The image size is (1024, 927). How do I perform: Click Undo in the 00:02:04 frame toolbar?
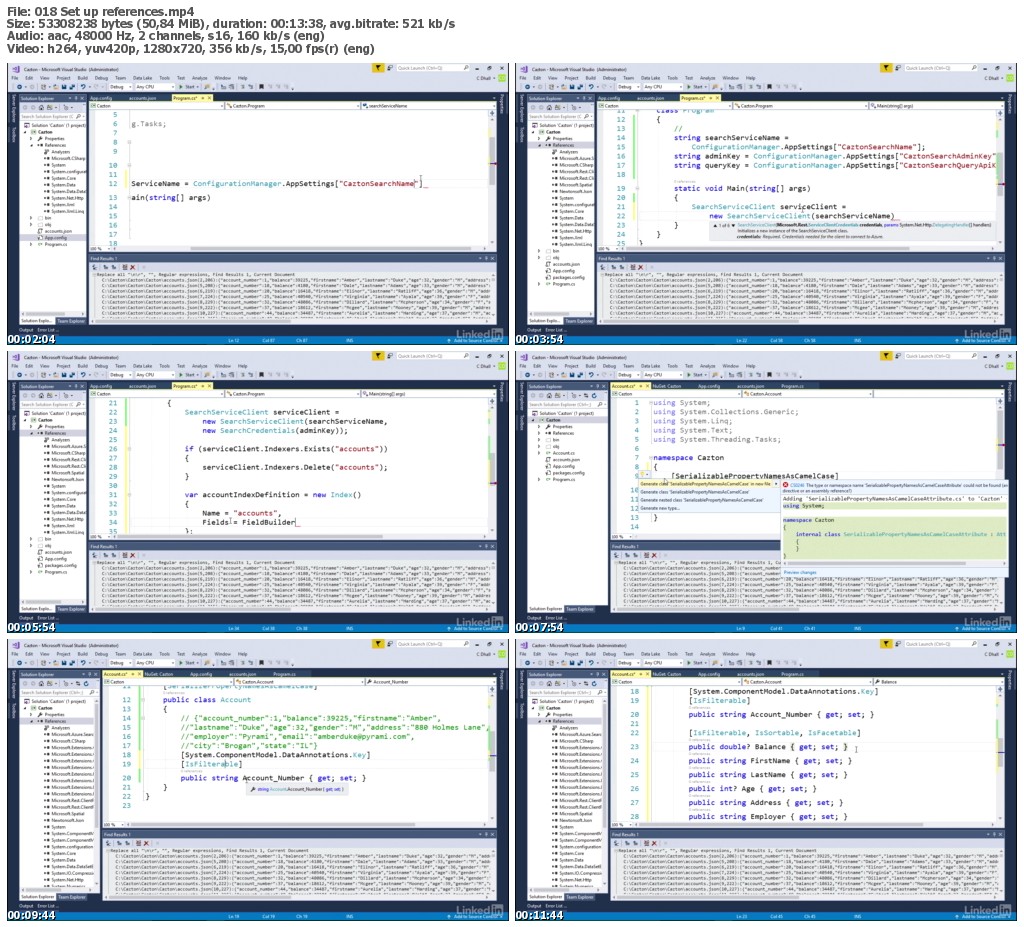click(83, 86)
